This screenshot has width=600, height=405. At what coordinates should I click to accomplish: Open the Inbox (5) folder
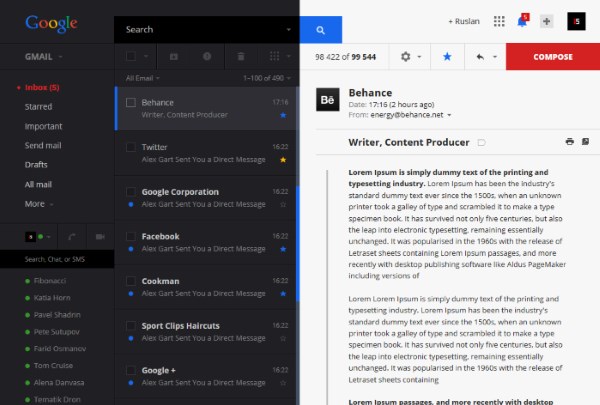click(x=42, y=87)
